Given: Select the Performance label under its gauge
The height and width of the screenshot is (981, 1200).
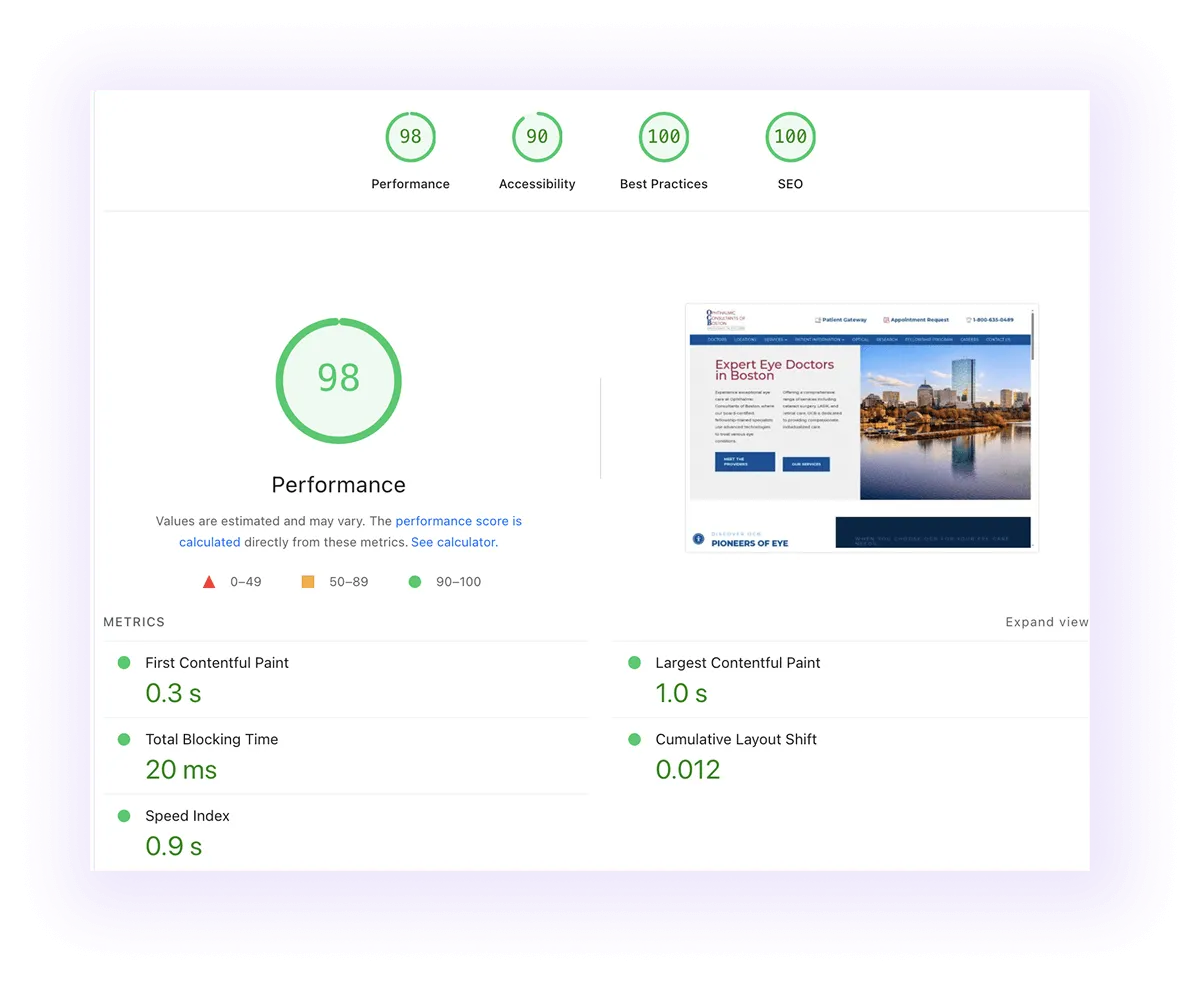Looking at the screenshot, I should (x=410, y=183).
